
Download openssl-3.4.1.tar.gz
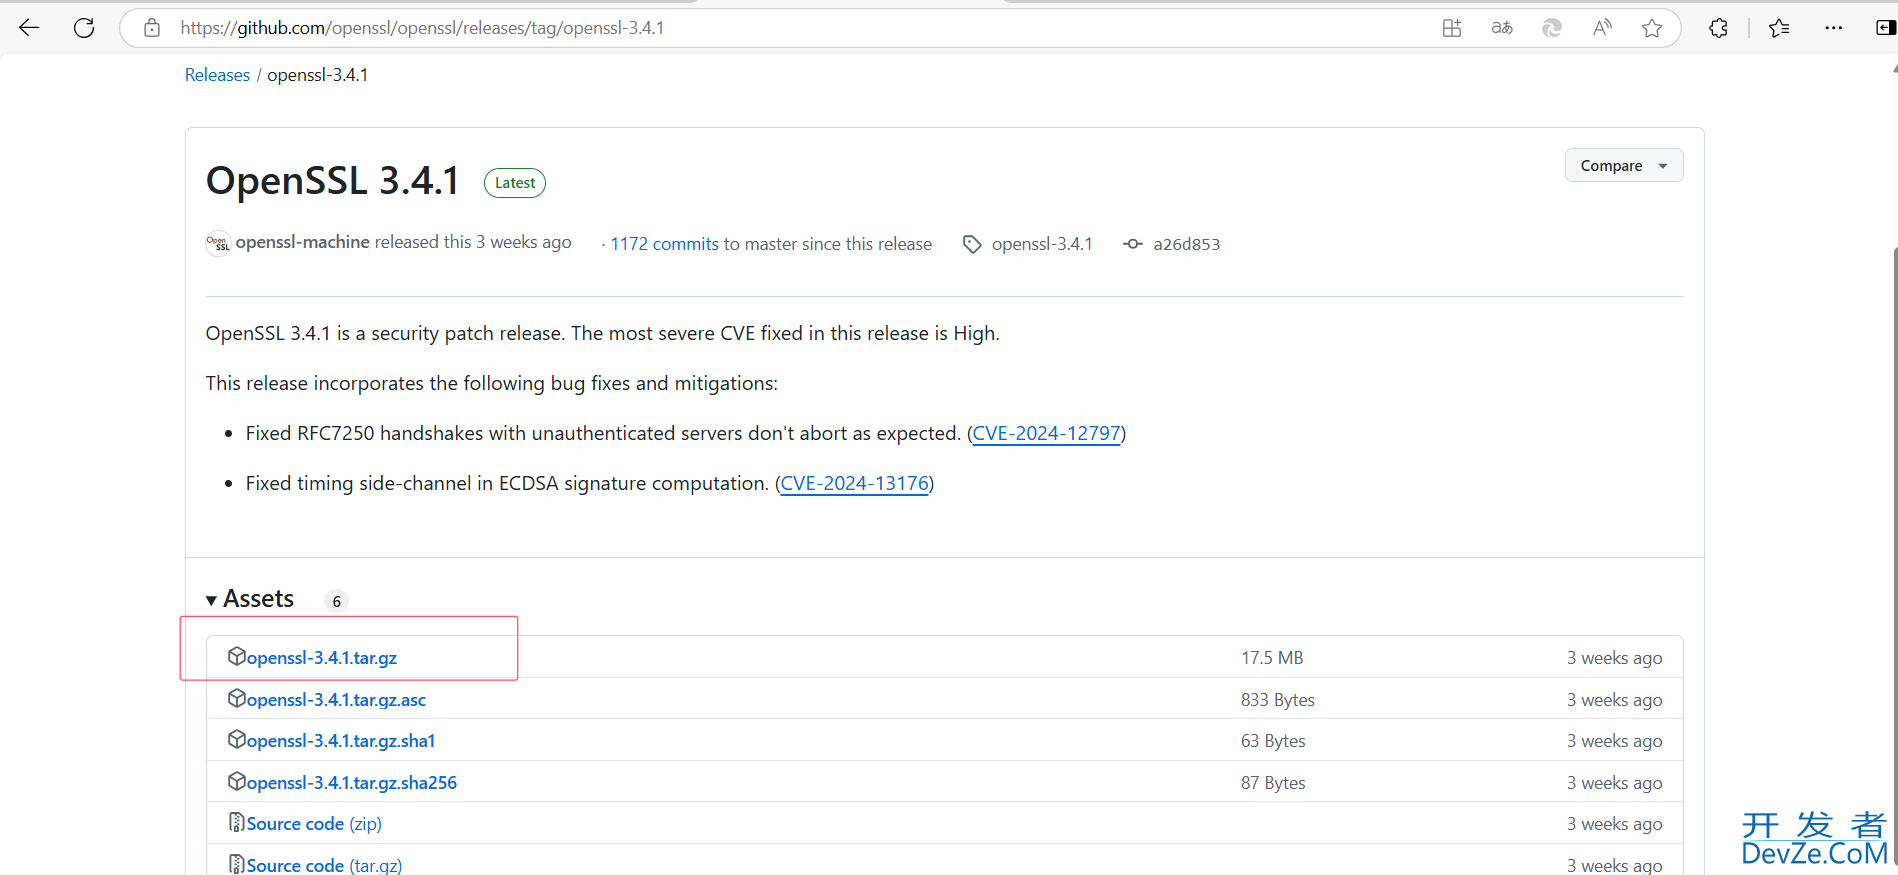[322, 658]
